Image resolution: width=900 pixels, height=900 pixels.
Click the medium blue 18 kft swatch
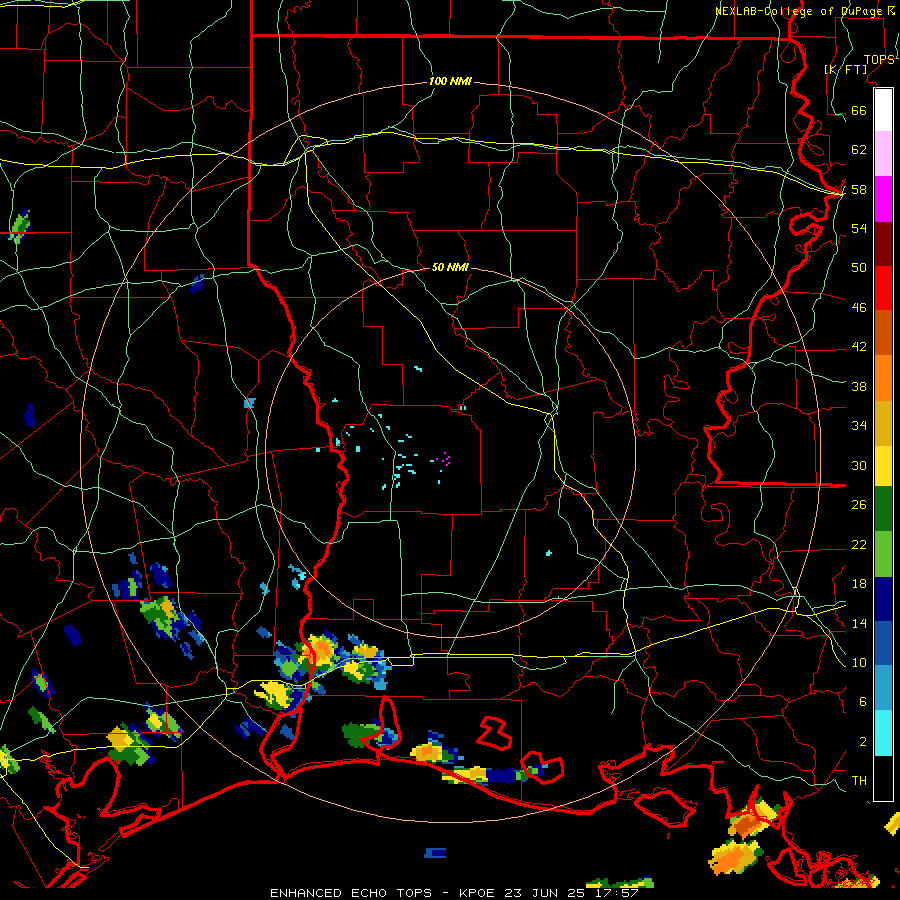883,643
